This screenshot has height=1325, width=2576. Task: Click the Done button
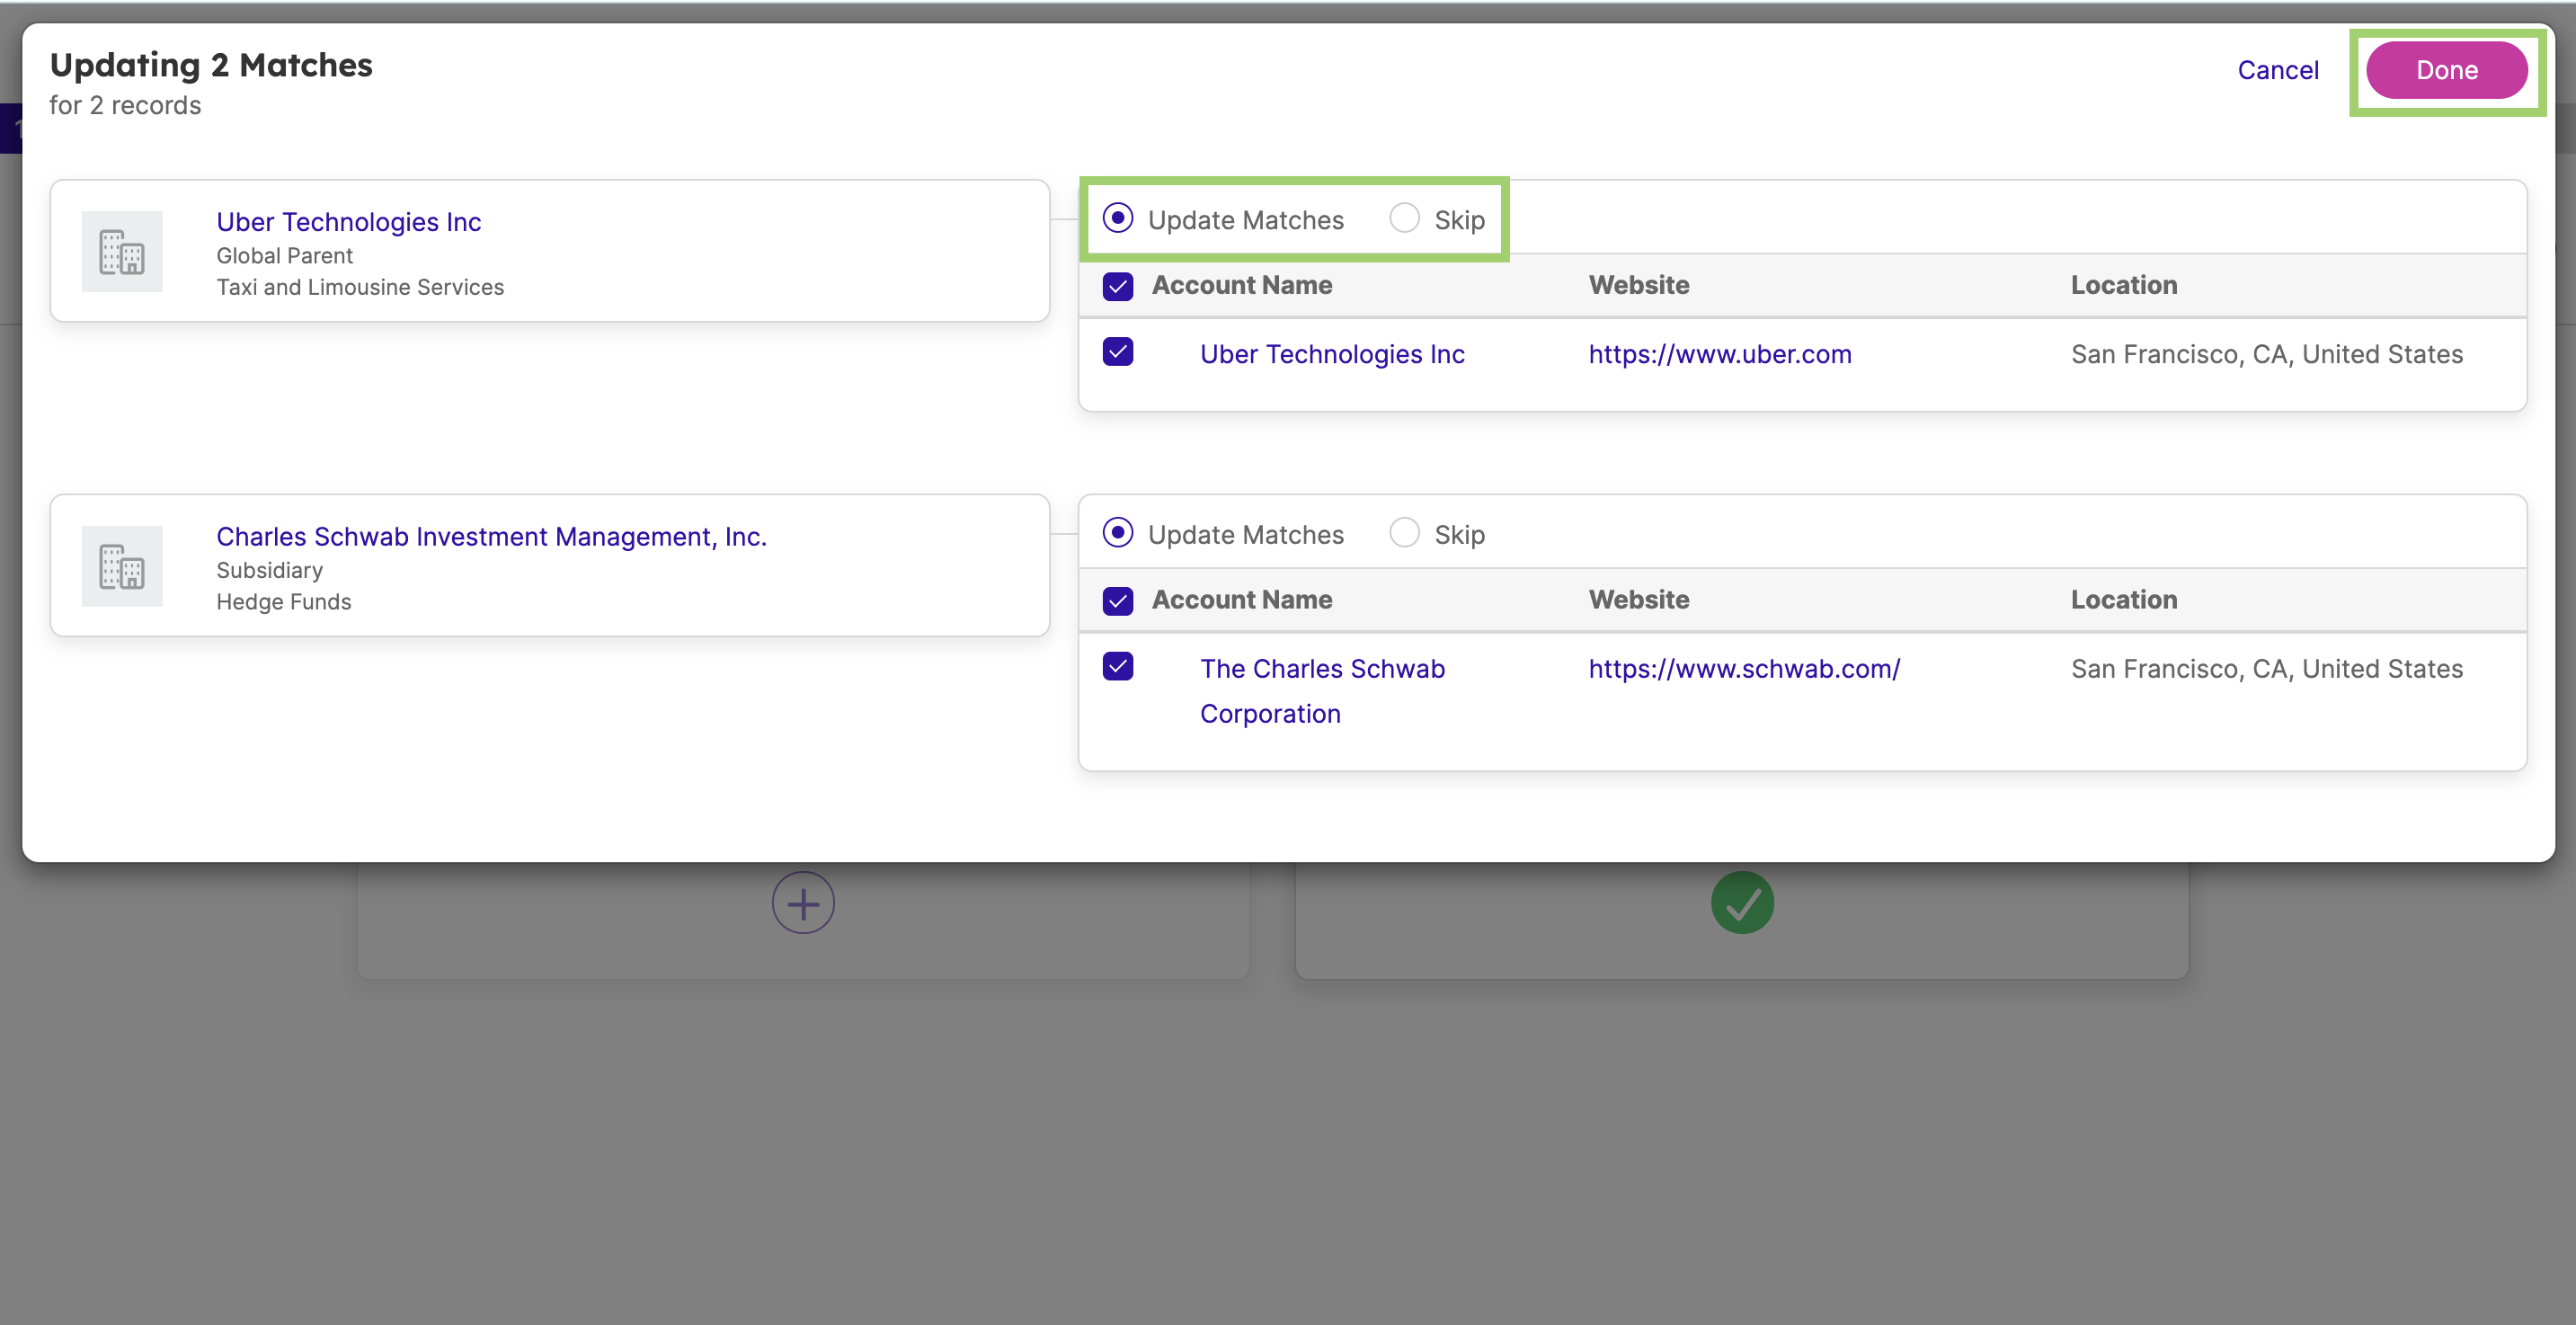(2446, 70)
